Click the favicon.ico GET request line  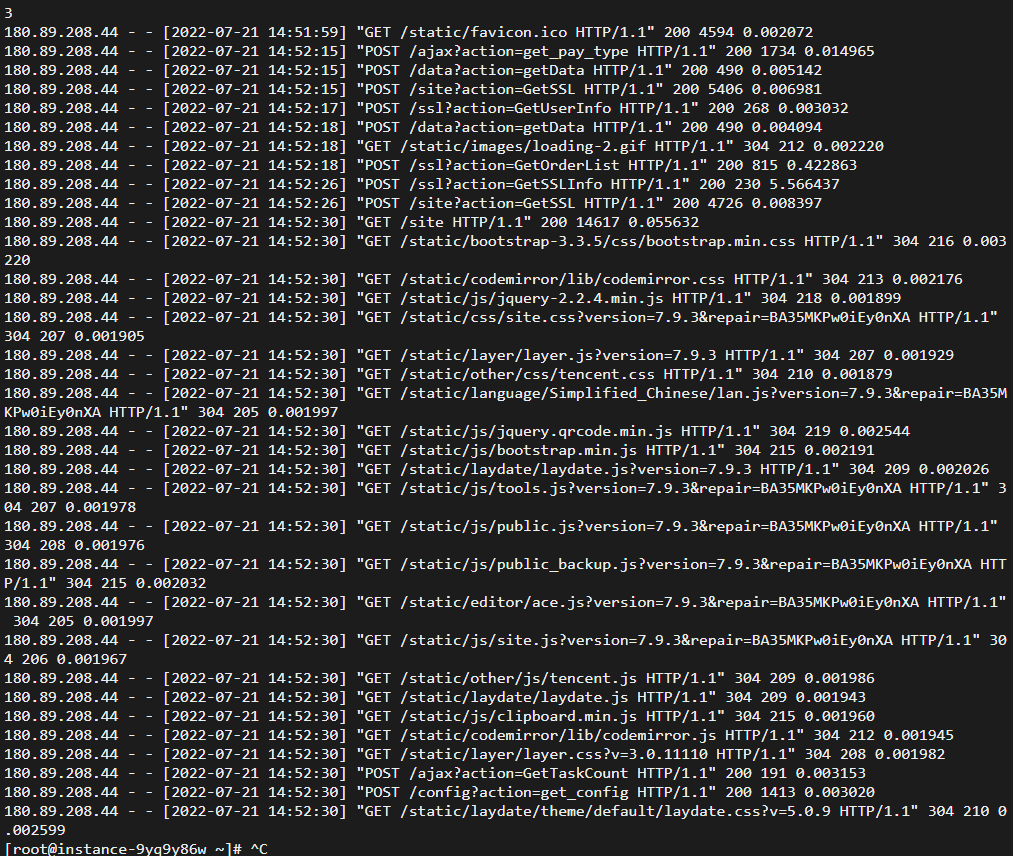[408, 32]
